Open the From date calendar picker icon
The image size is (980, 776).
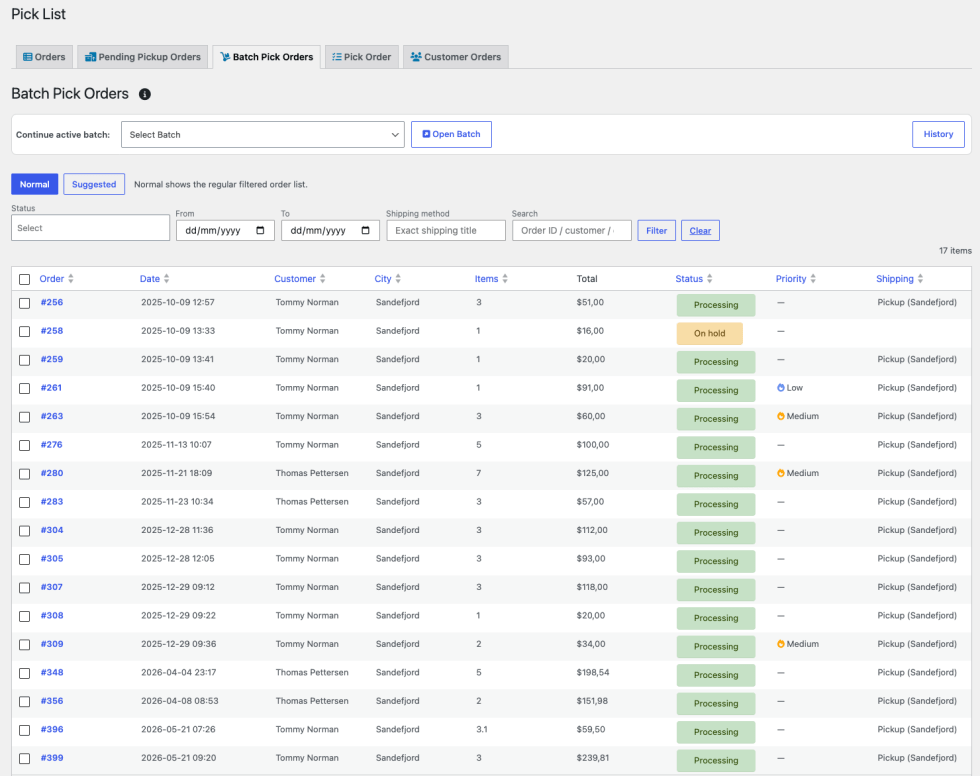coord(261,231)
